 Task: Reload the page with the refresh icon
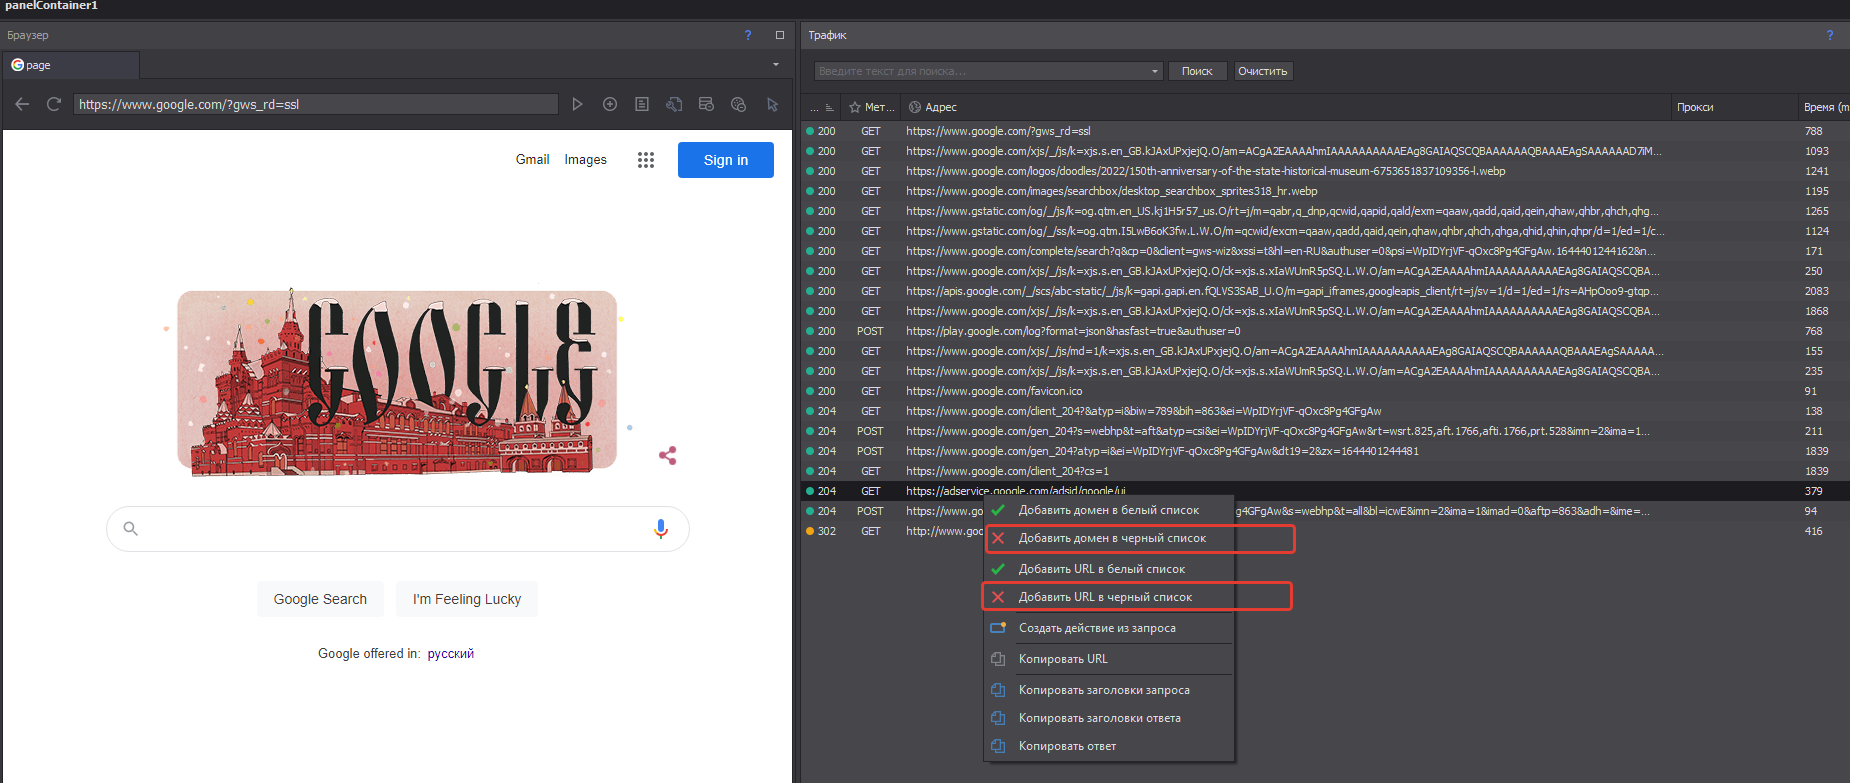[54, 104]
